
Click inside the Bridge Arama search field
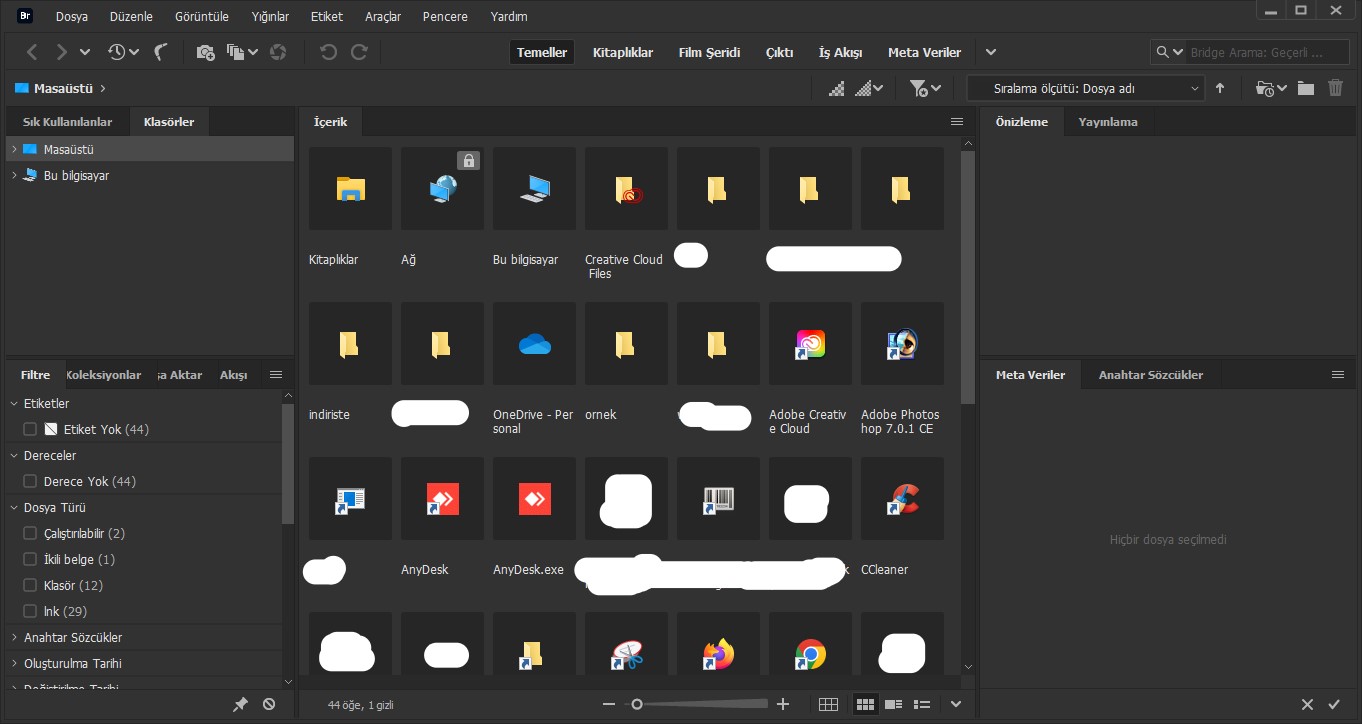pyautogui.click(x=1266, y=52)
